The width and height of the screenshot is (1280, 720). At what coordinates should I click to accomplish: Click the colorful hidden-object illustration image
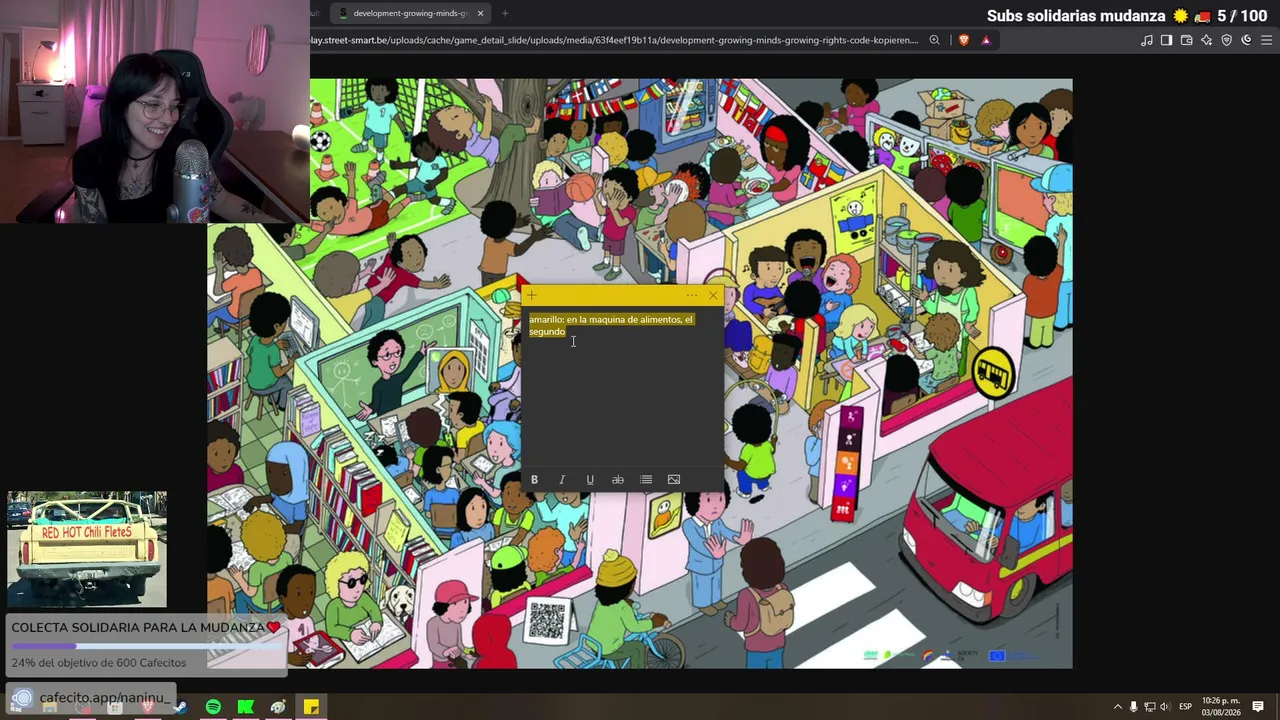pyautogui.click(x=640, y=373)
